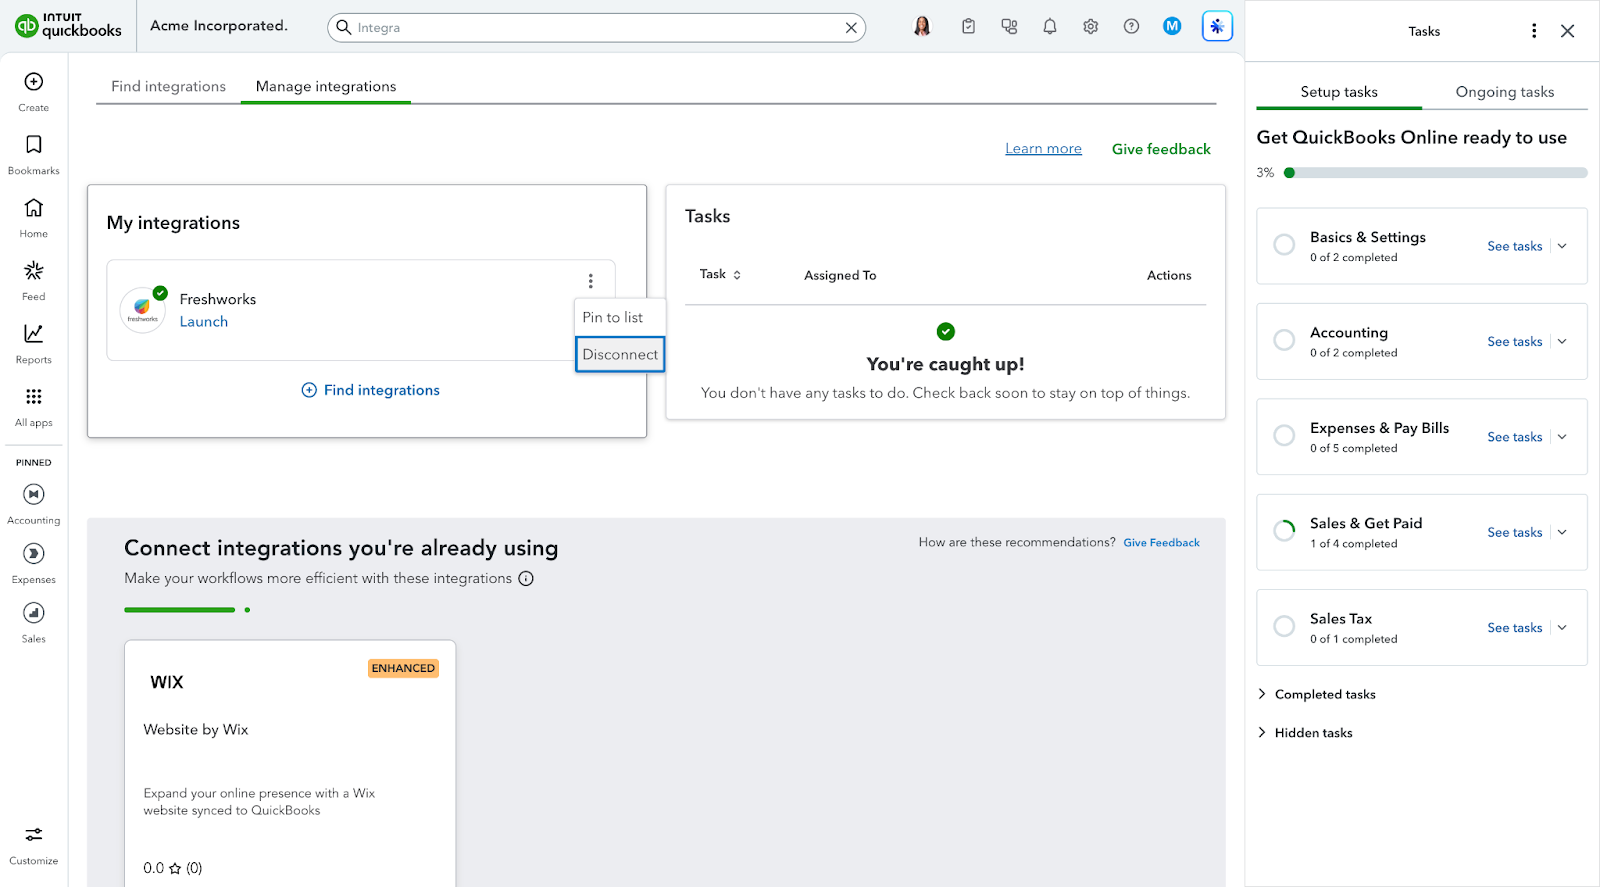This screenshot has height=887, width=1600.
Task: Open pinned Sales app
Action: [33, 621]
